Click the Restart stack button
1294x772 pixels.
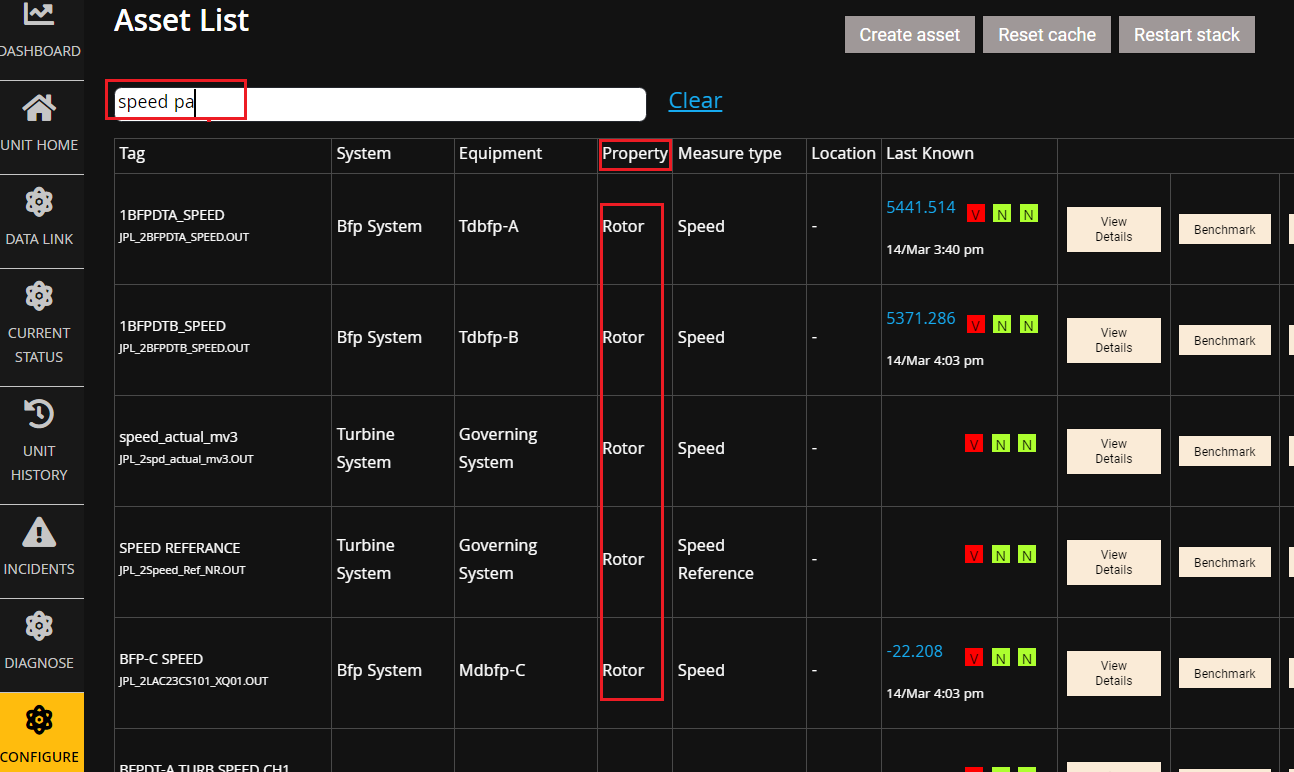click(x=1186, y=35)
